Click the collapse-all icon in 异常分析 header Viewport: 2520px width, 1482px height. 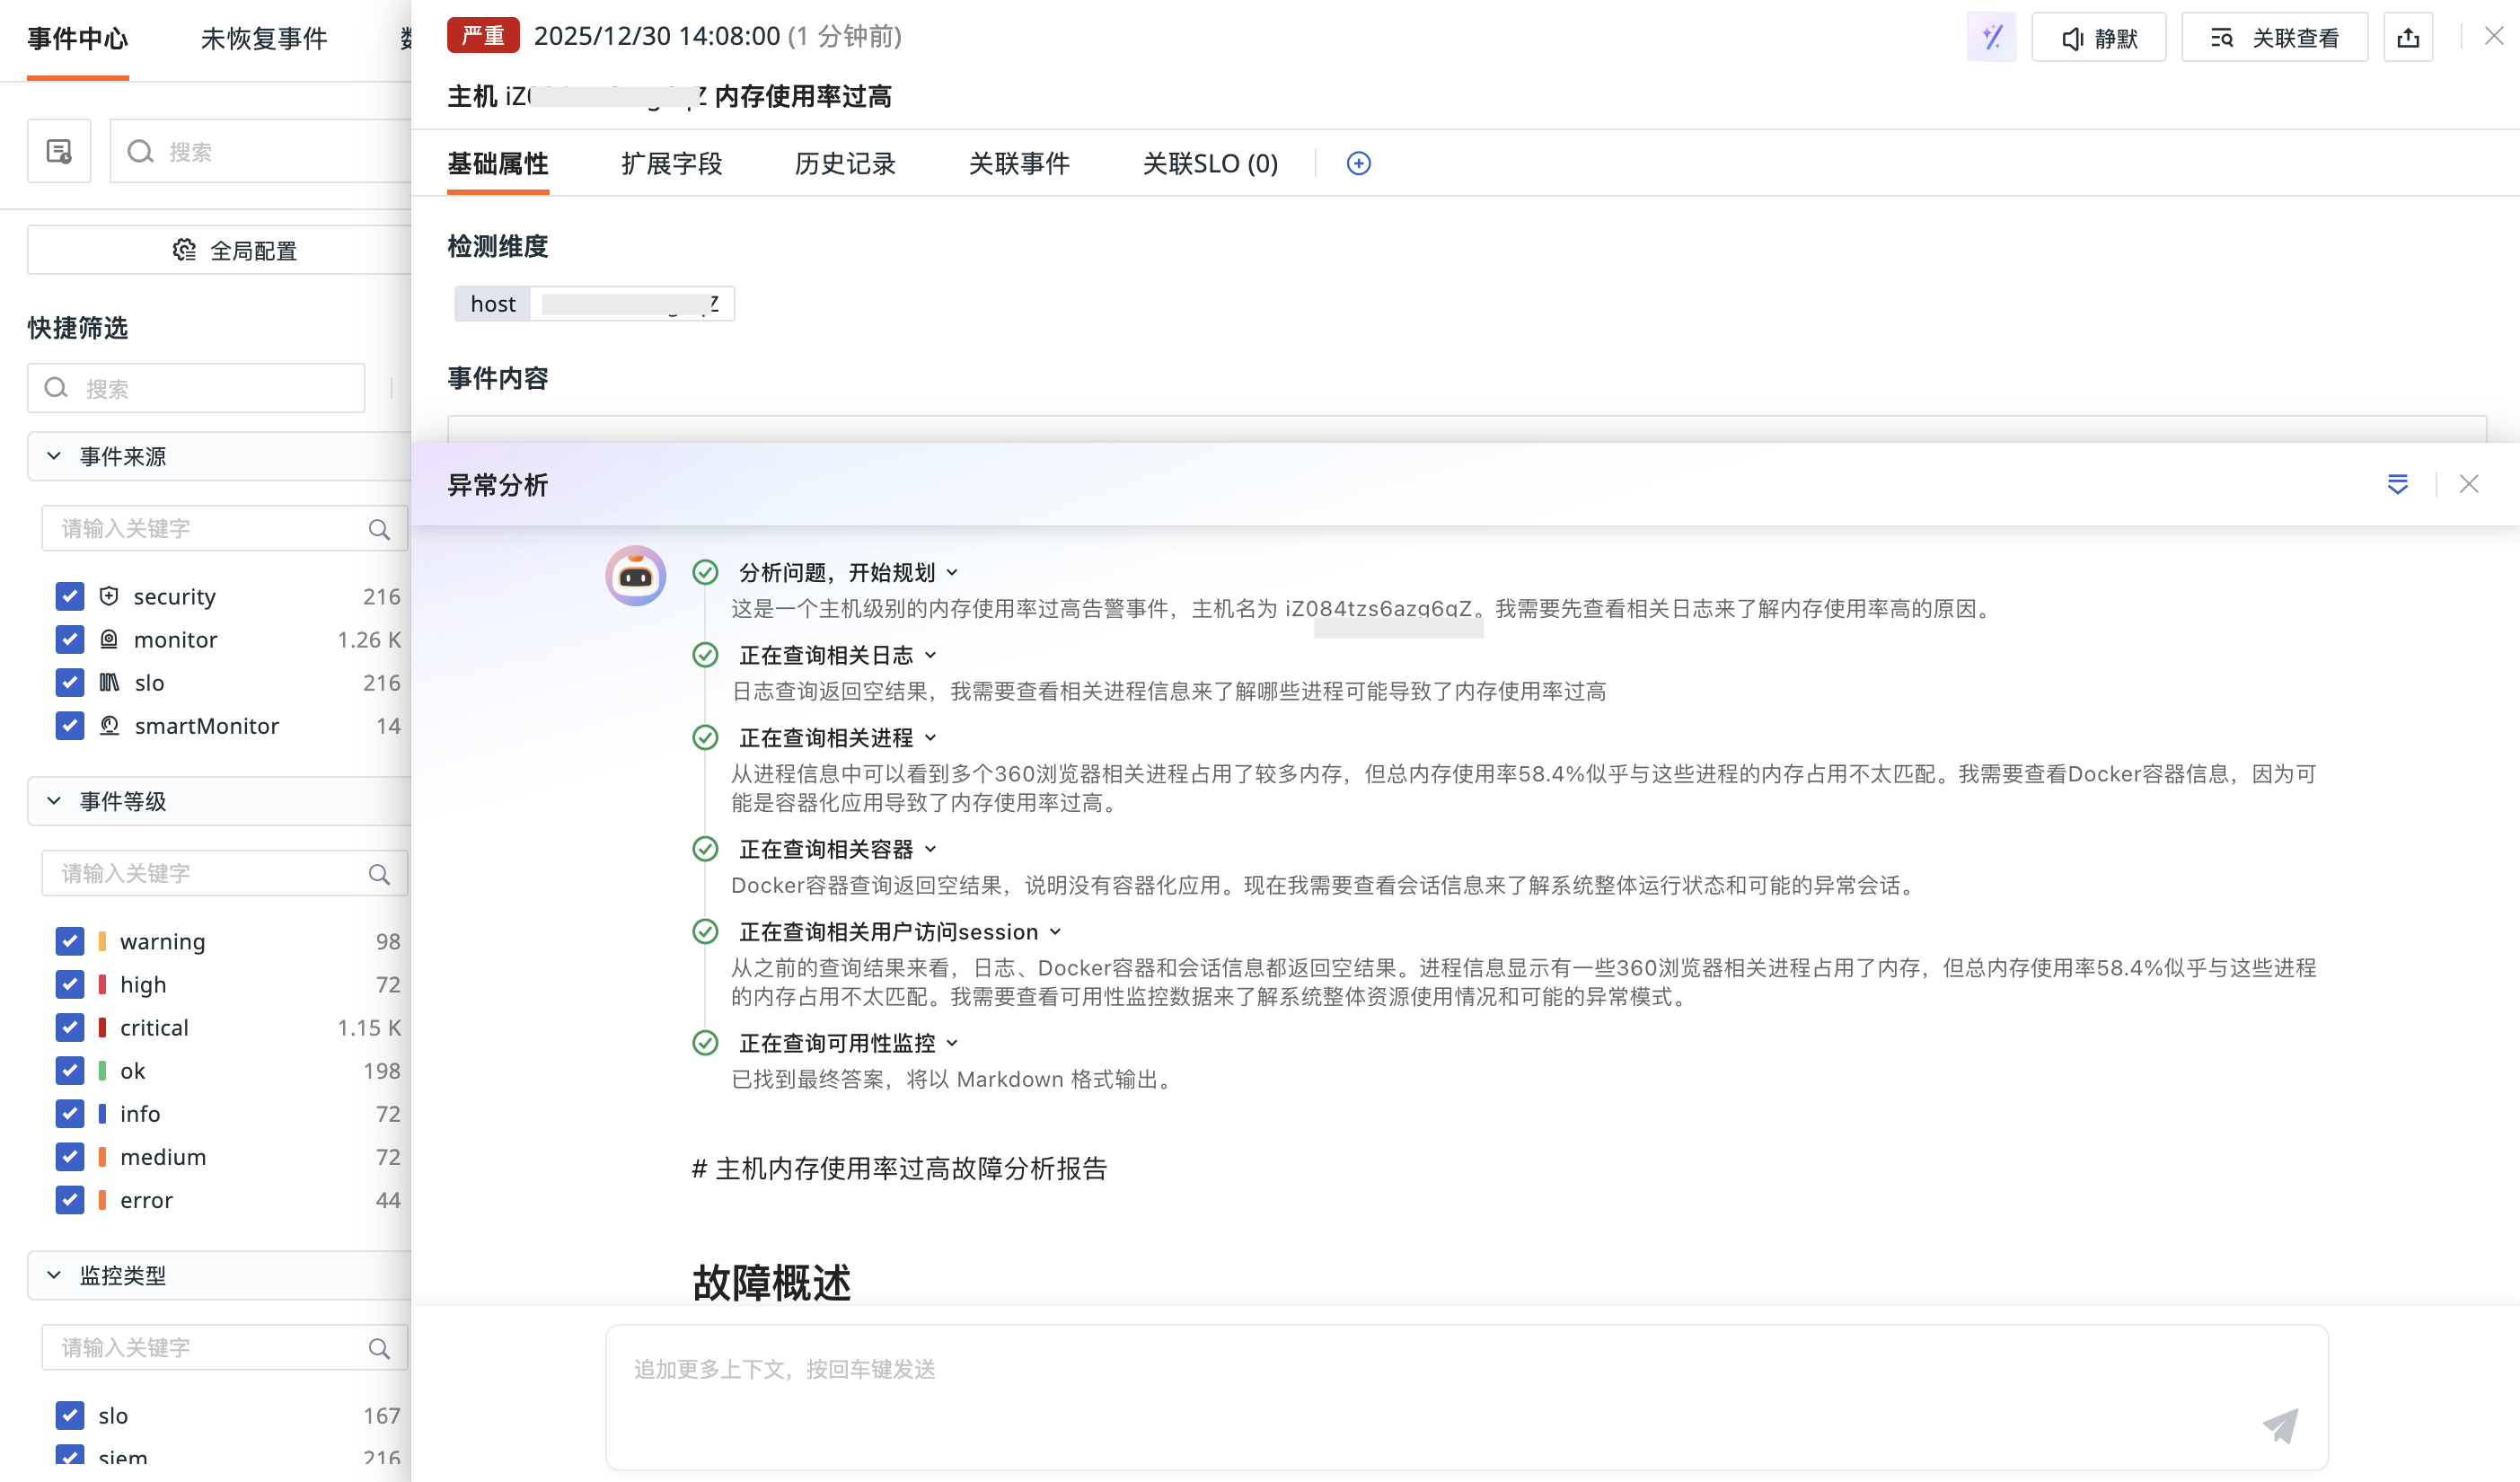[2397, 485]
